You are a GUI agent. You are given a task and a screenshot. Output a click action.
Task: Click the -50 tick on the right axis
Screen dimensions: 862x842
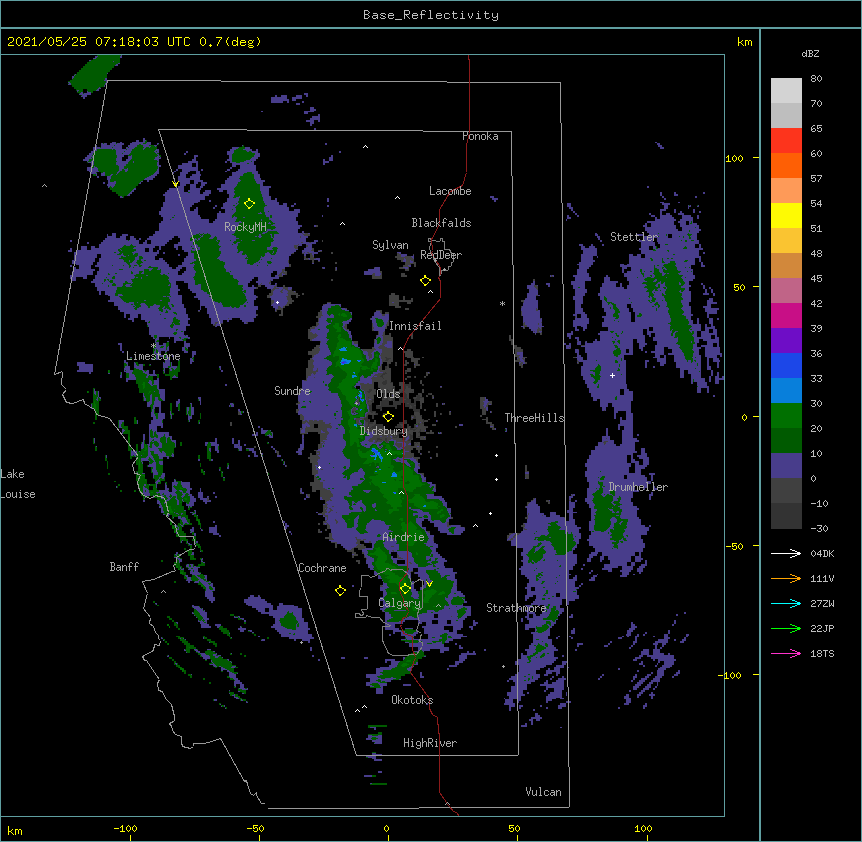pos(734,546)
